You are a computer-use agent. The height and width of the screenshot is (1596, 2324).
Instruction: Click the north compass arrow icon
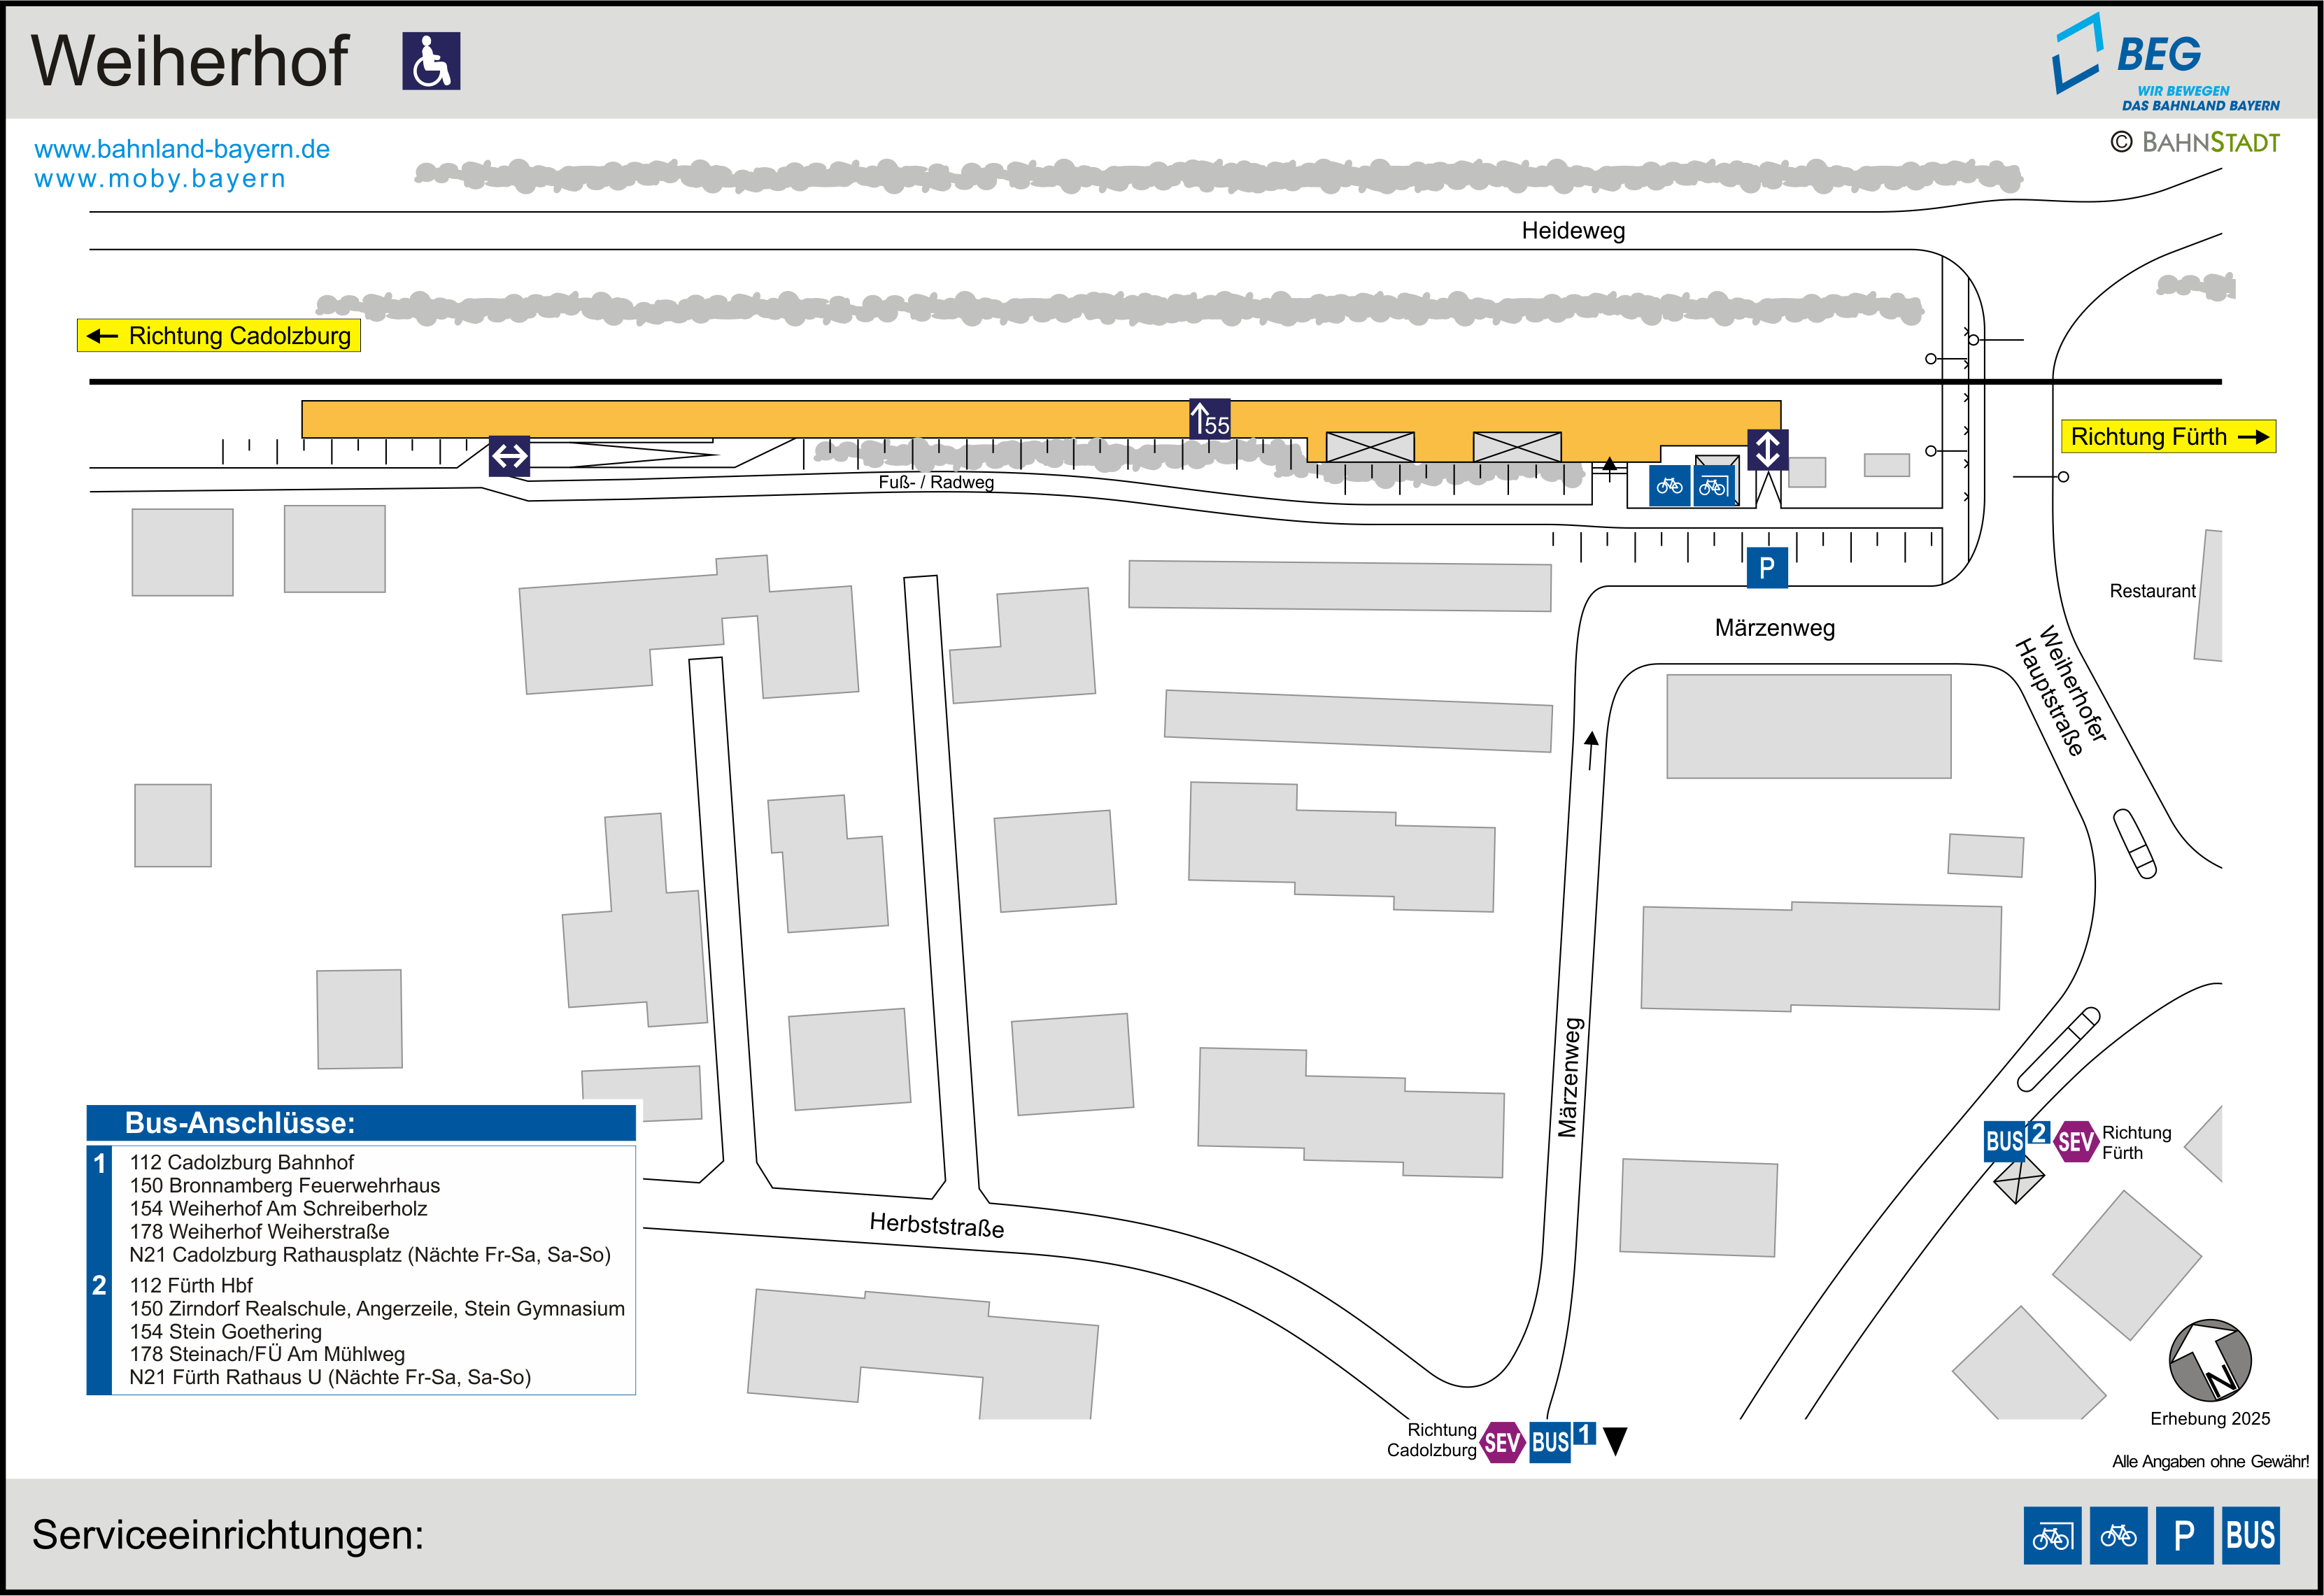pyautogui.click(x=2210, y=1360)
